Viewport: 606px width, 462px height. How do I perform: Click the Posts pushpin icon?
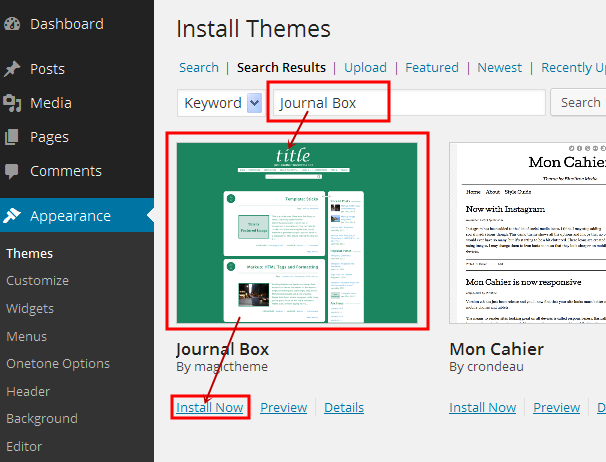pos(12,69)
